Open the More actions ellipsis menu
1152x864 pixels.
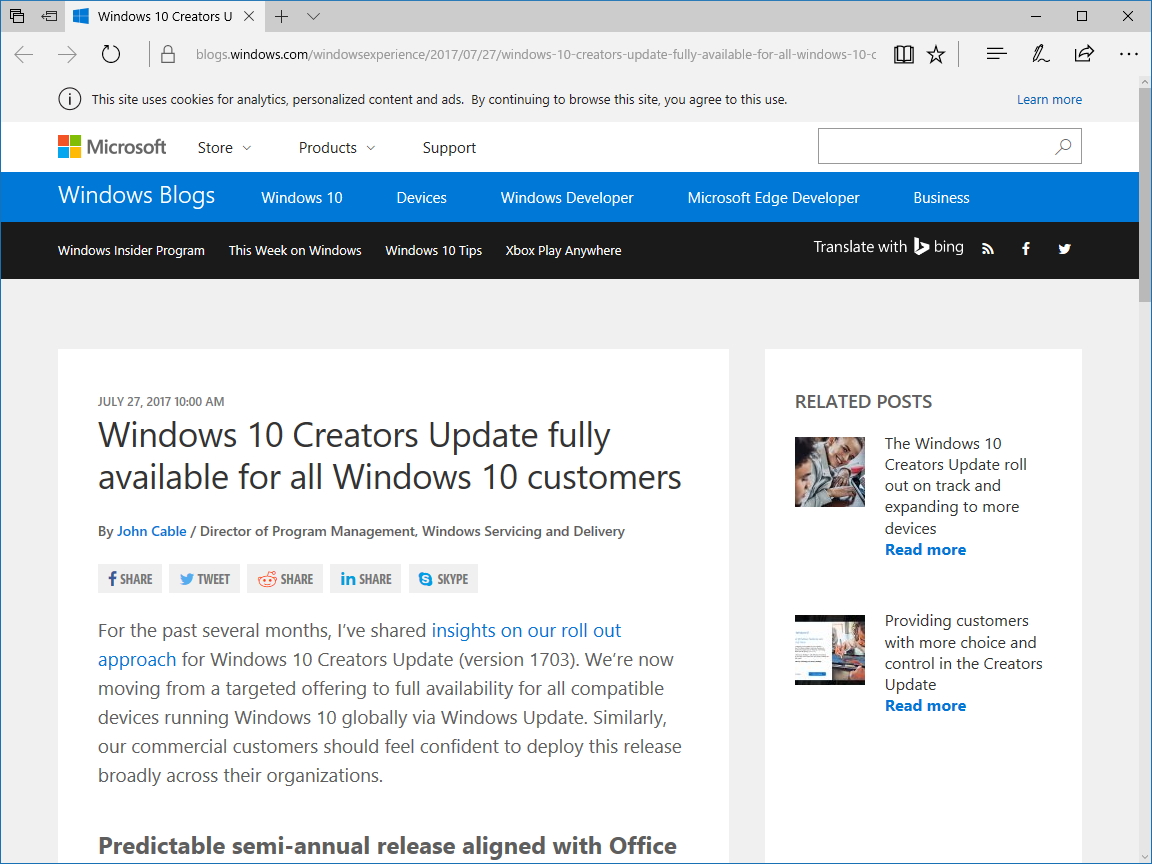pyautogui.click(x=1129, y=54)
